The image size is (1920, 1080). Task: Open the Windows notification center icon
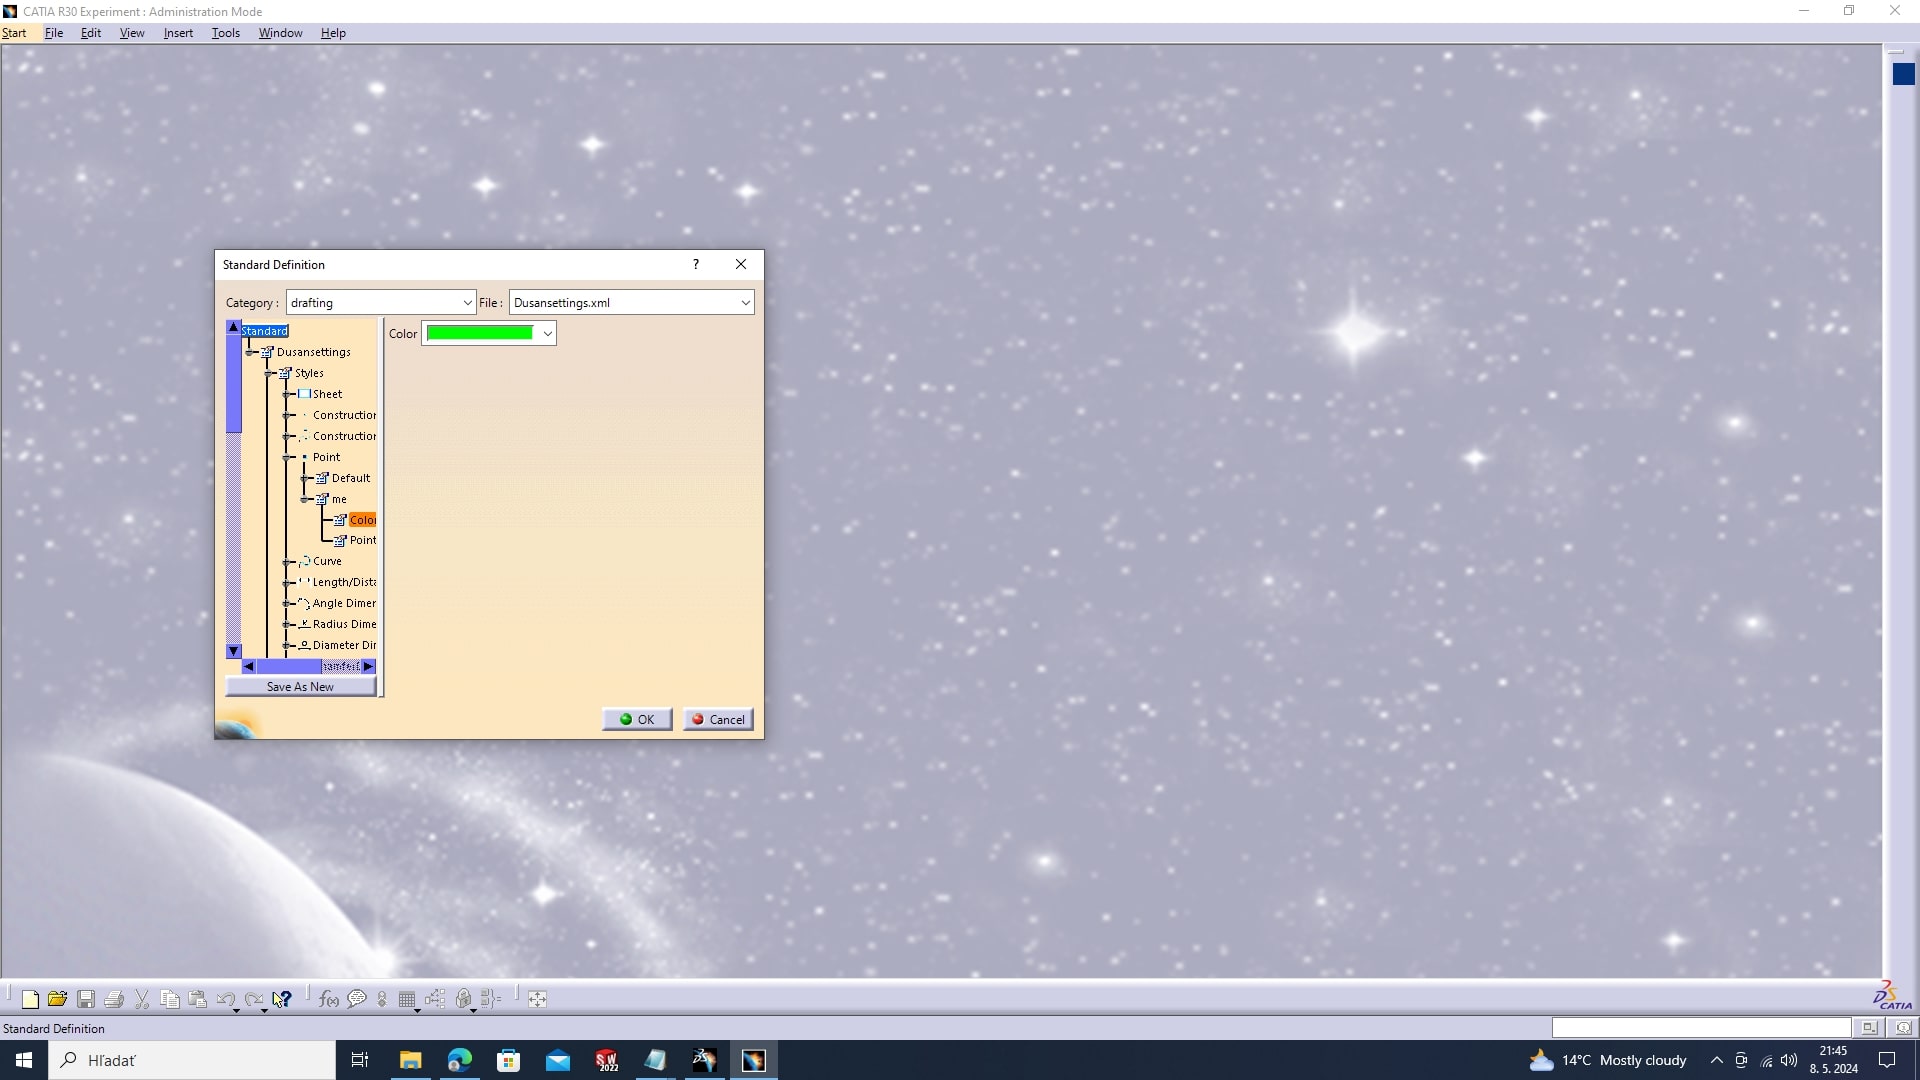coord(1887,1060)
